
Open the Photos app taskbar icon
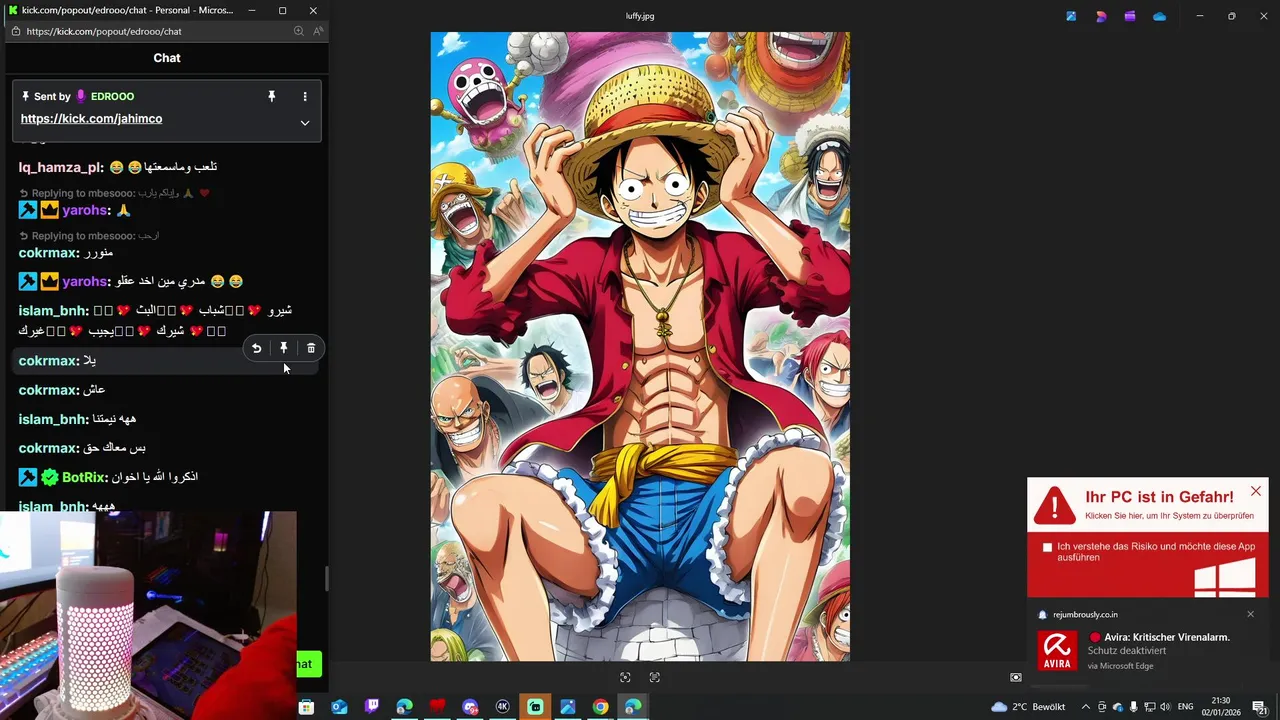click(568, 707)
